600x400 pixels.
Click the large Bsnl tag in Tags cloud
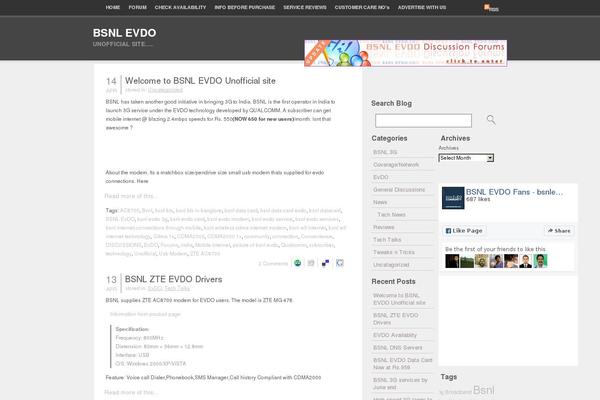484,390
